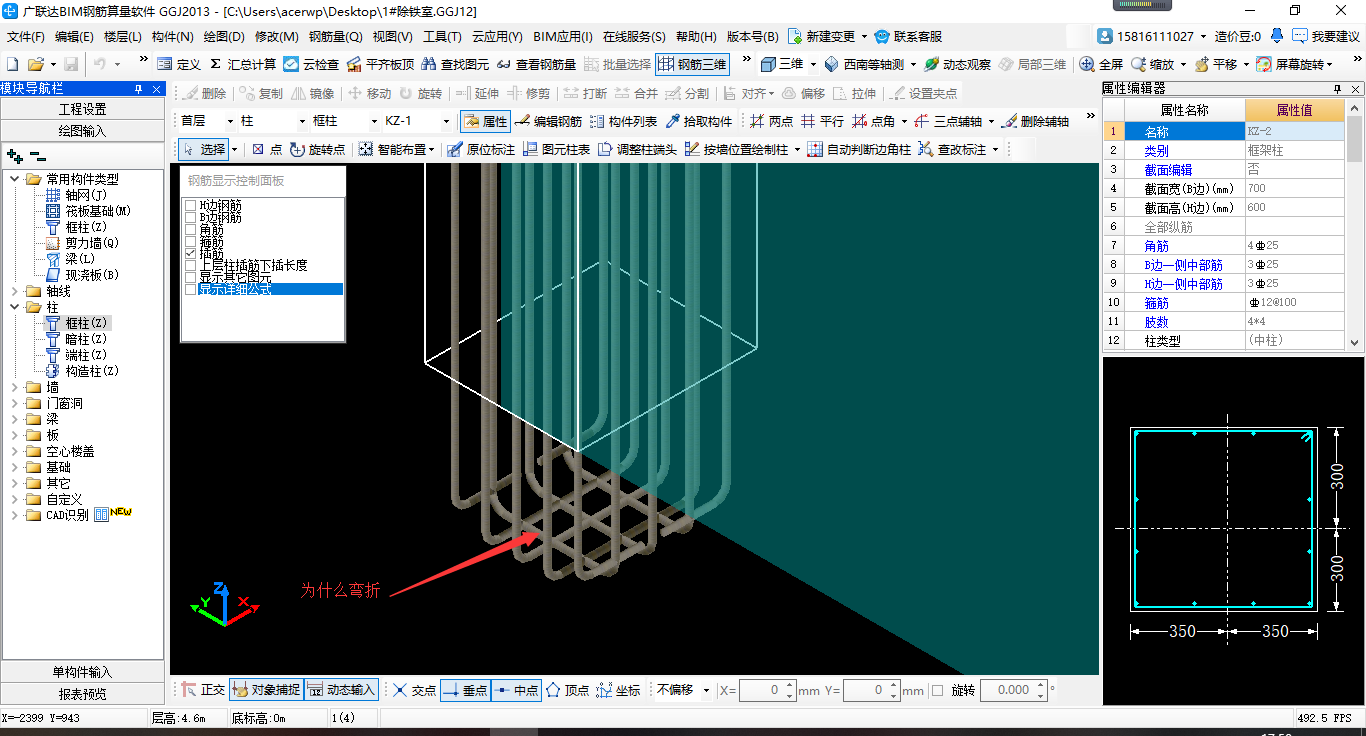
Task: Open the 框柱 subtype dropdown
Action: (x=374, y=121)
